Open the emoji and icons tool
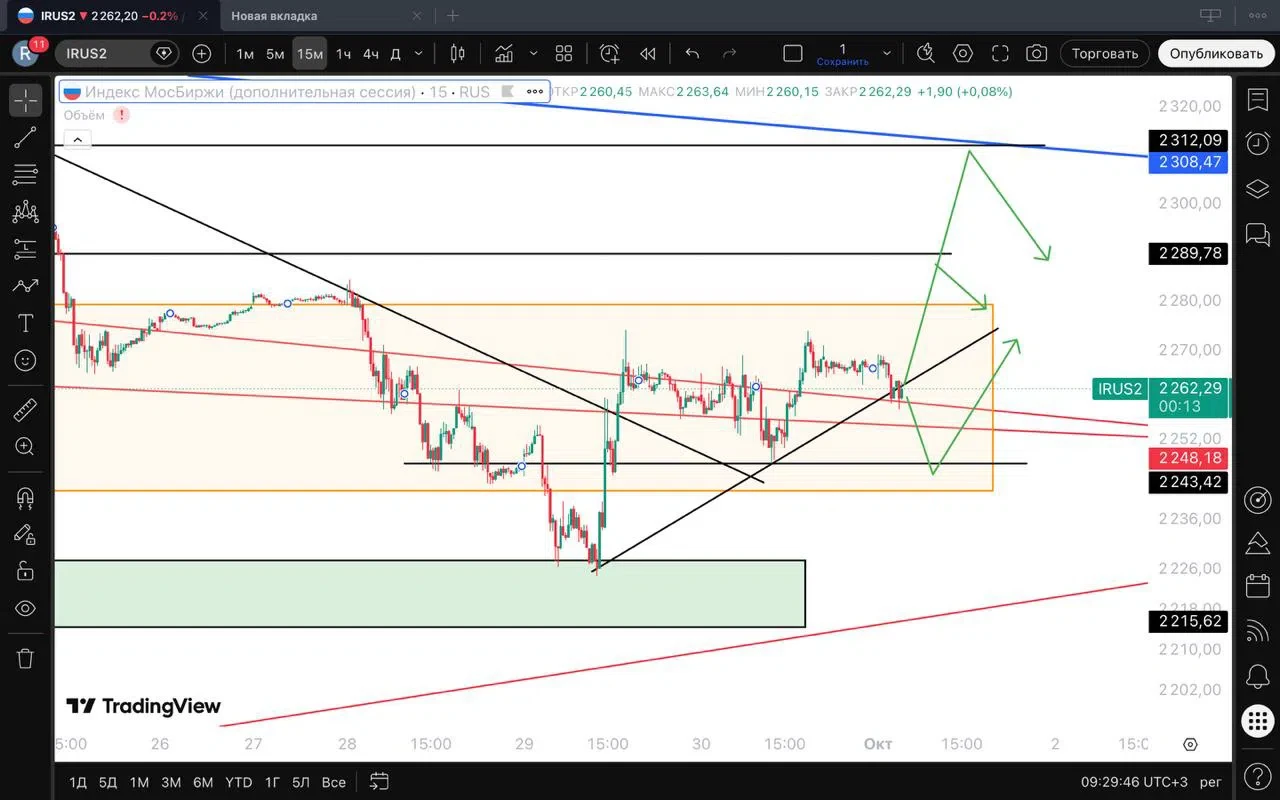 click(x=25, y=360)
